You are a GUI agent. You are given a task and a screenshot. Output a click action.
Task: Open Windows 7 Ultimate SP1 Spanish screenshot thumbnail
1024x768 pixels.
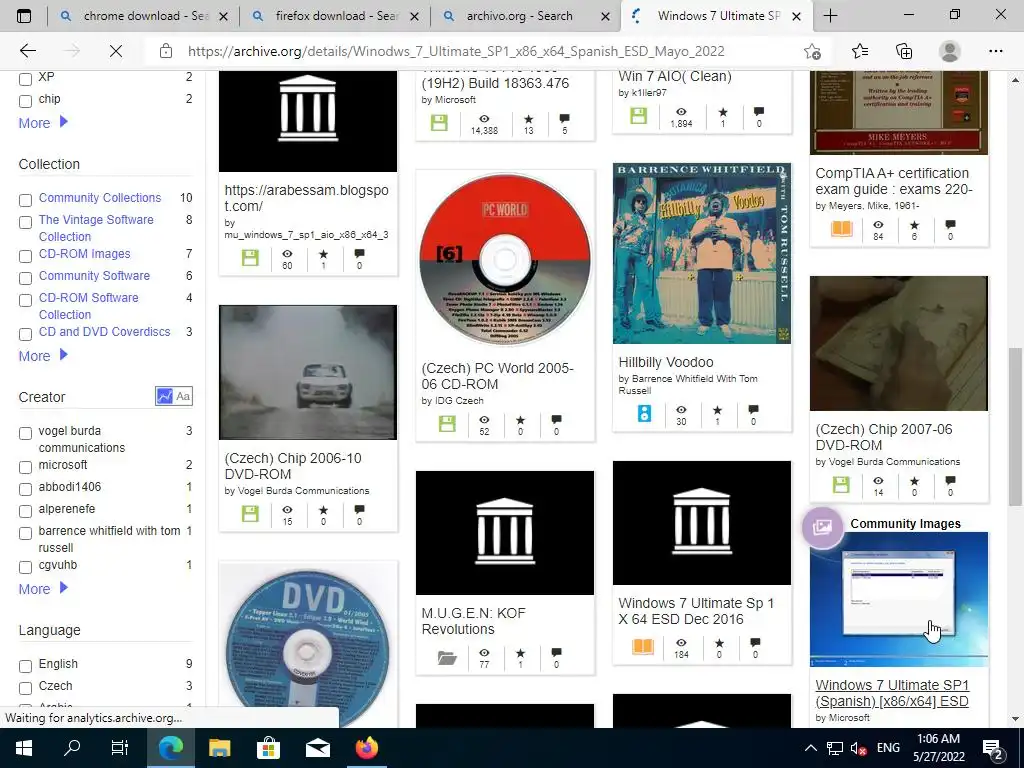click(x=899, y=600)
